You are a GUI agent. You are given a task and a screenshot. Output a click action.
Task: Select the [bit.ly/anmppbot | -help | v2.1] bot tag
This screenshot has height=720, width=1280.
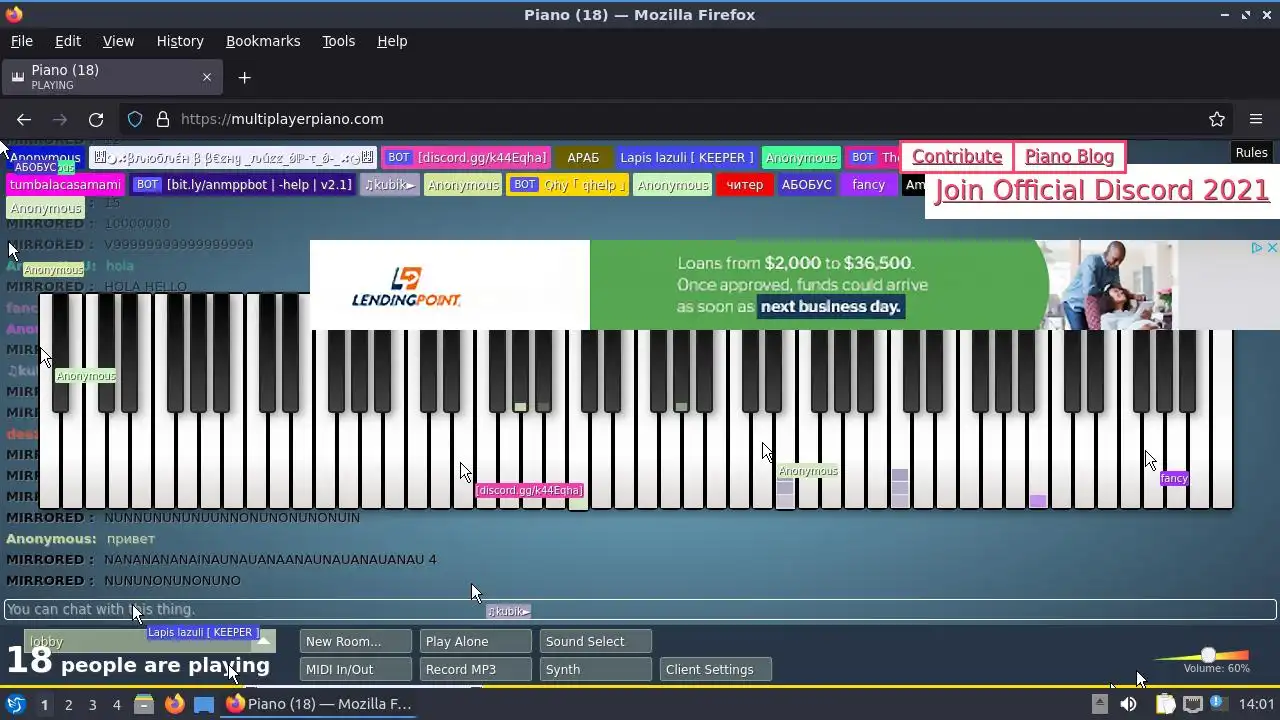243,185
